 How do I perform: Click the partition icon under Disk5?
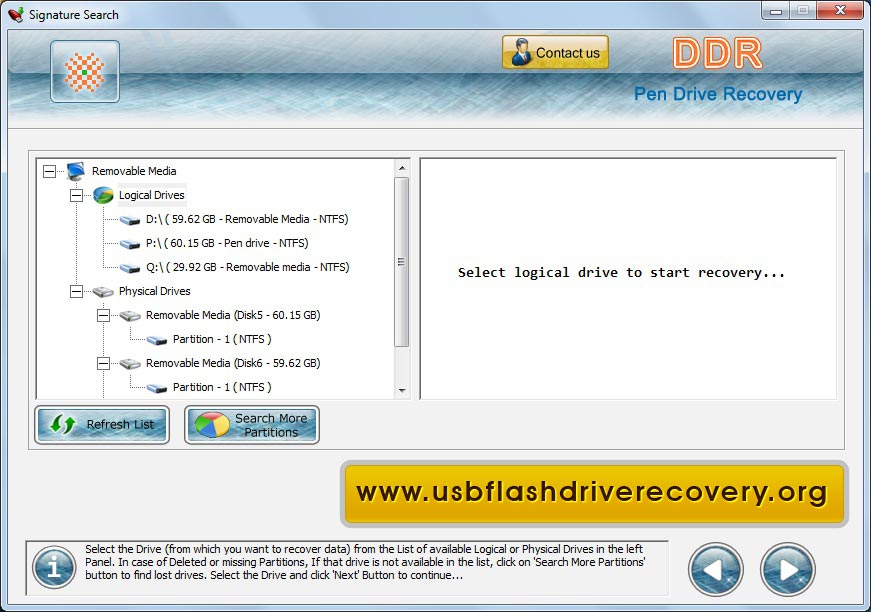pyautogui.click(x=157, y=340)
